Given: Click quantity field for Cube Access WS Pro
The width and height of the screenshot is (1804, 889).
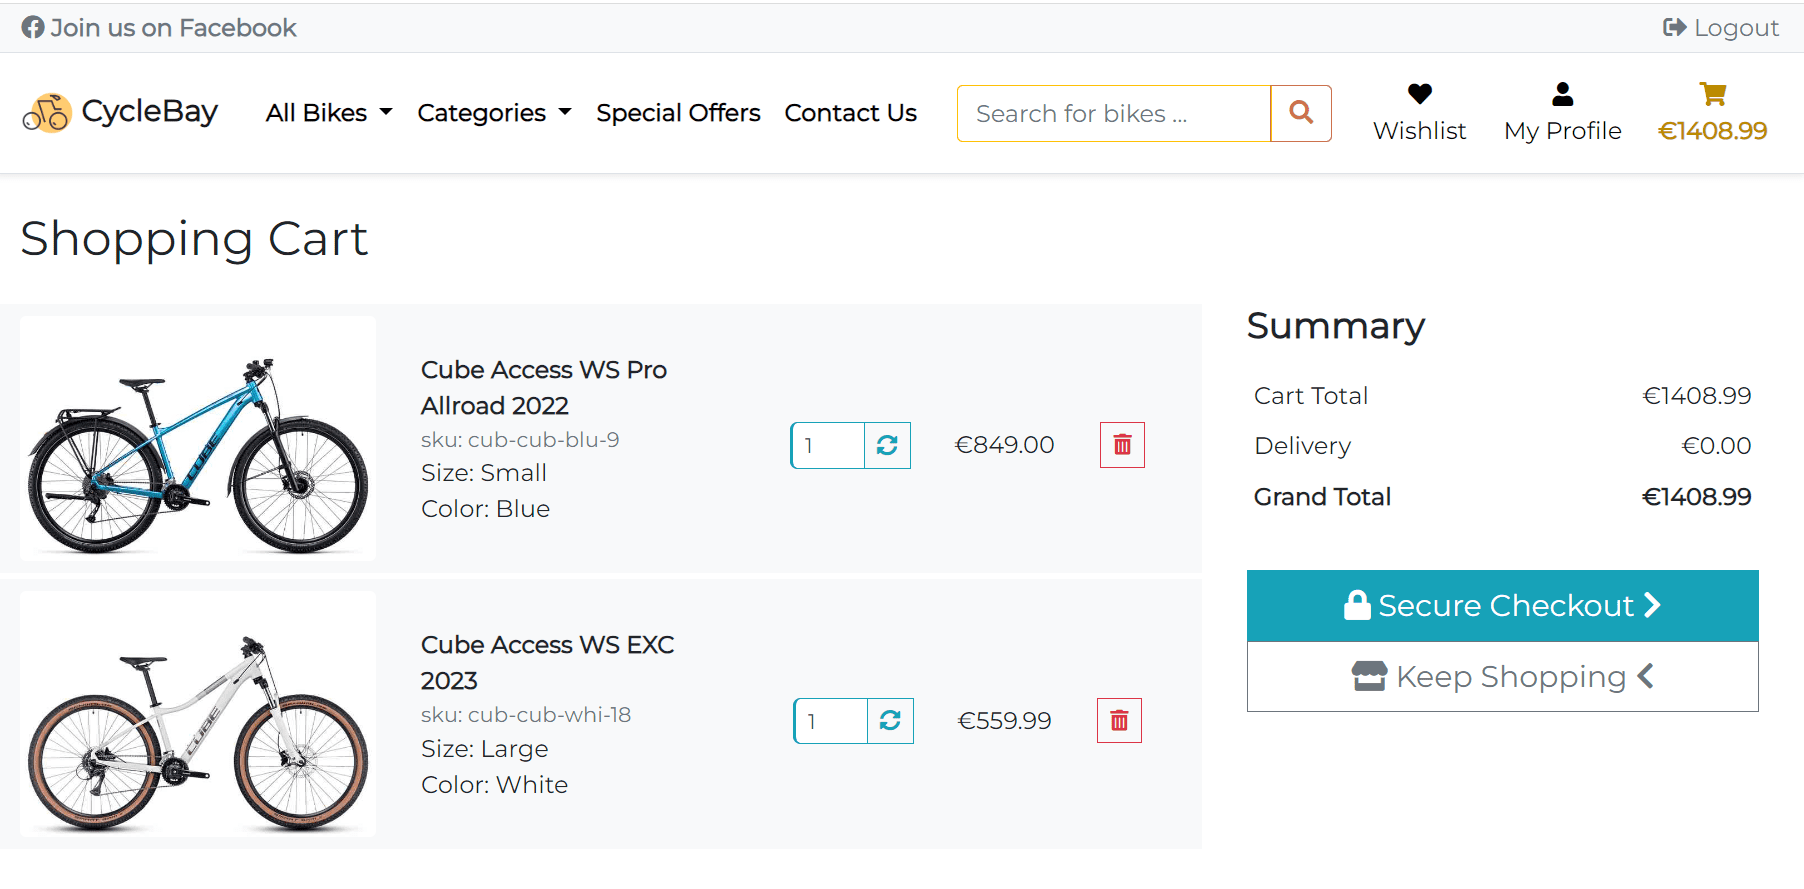Looking at the screenshot, I should coord(828,445).
